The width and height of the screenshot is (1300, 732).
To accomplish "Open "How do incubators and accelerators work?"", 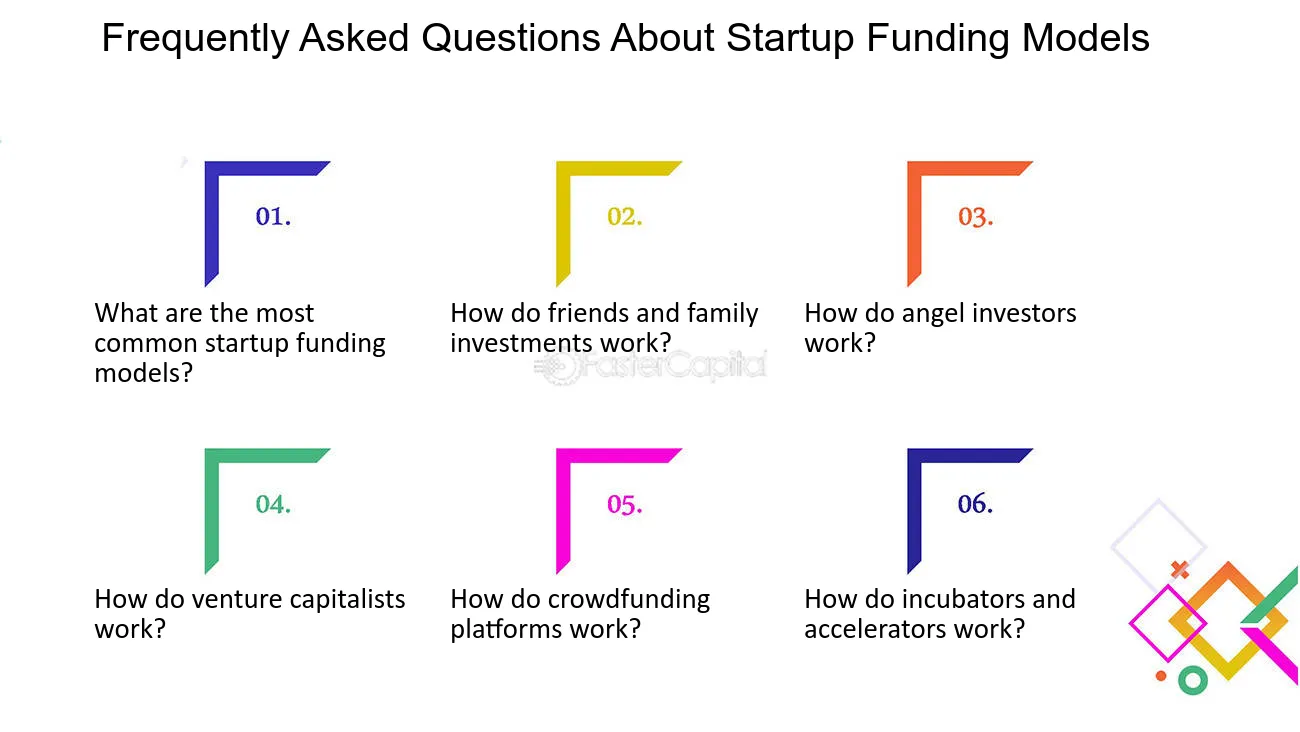I will 940,614.
